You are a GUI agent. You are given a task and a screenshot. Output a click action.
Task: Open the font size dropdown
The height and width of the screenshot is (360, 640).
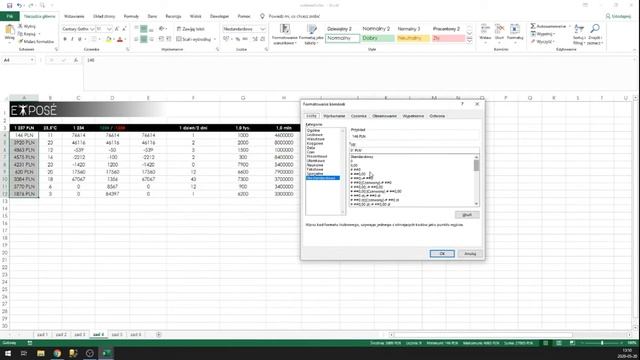[109, 29]
